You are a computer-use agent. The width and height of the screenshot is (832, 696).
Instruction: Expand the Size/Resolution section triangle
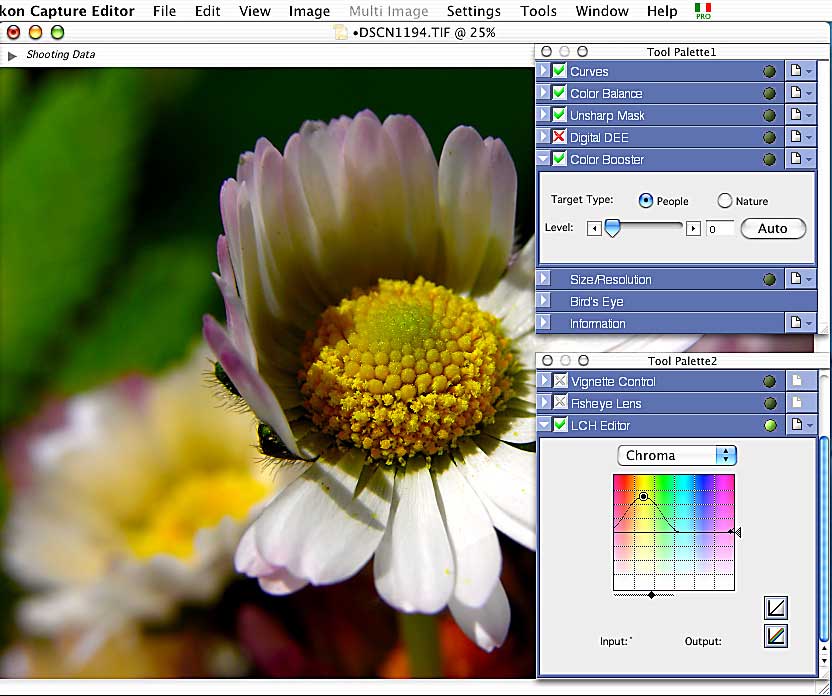tap(543, 279)
